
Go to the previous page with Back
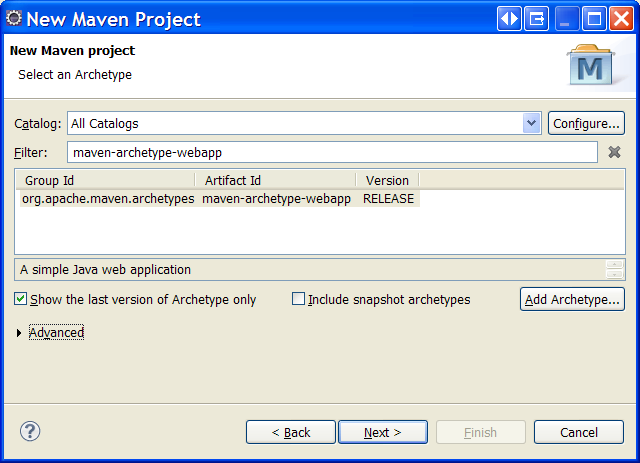[291, 432]
